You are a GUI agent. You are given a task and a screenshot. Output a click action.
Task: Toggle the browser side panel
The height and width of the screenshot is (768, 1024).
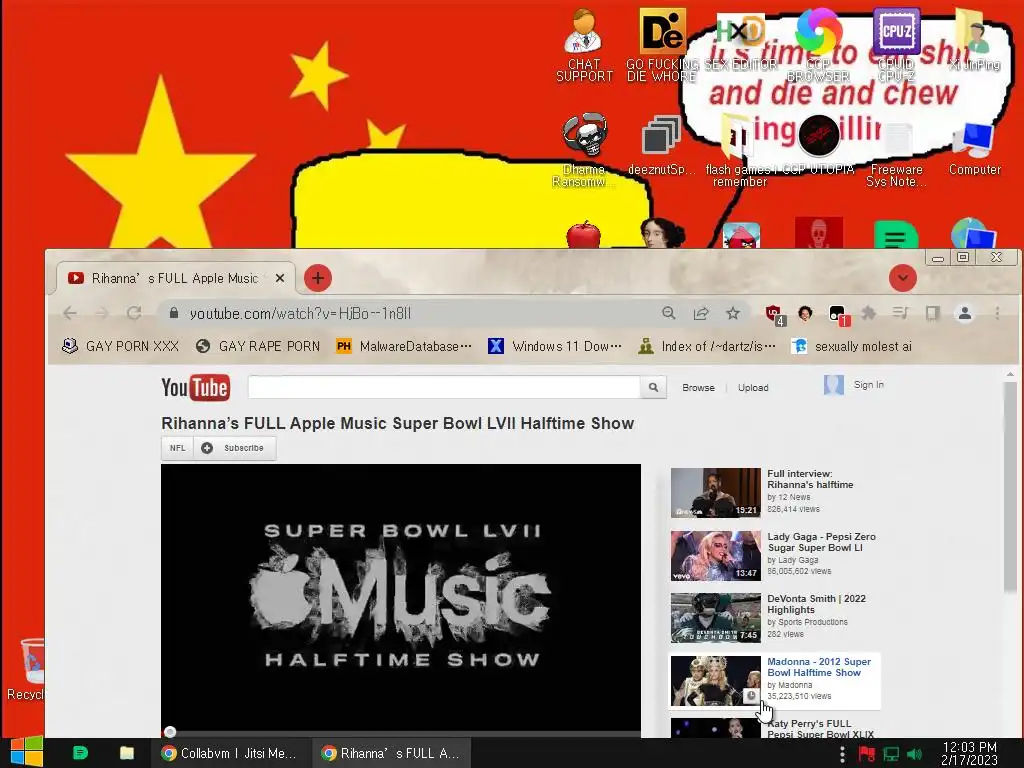click(933, 313)
